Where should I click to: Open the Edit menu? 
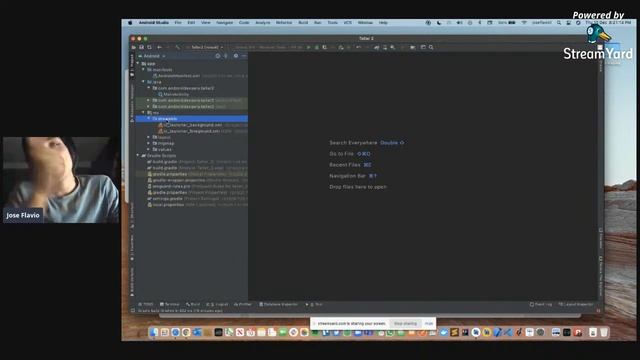tap(191, 23)
